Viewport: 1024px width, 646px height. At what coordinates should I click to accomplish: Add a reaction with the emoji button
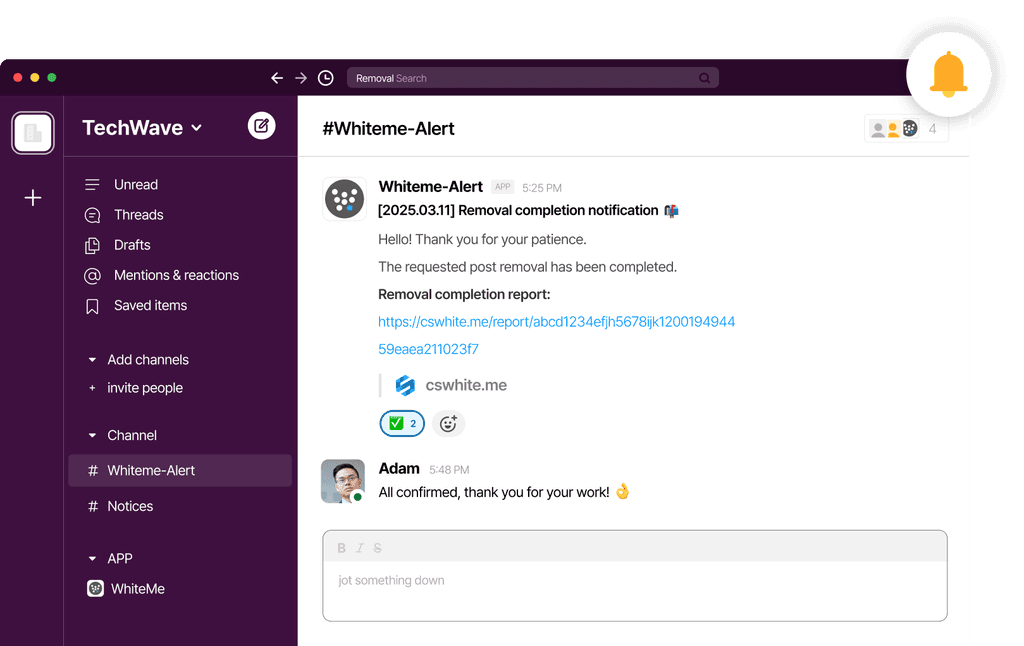pos(448,424)
